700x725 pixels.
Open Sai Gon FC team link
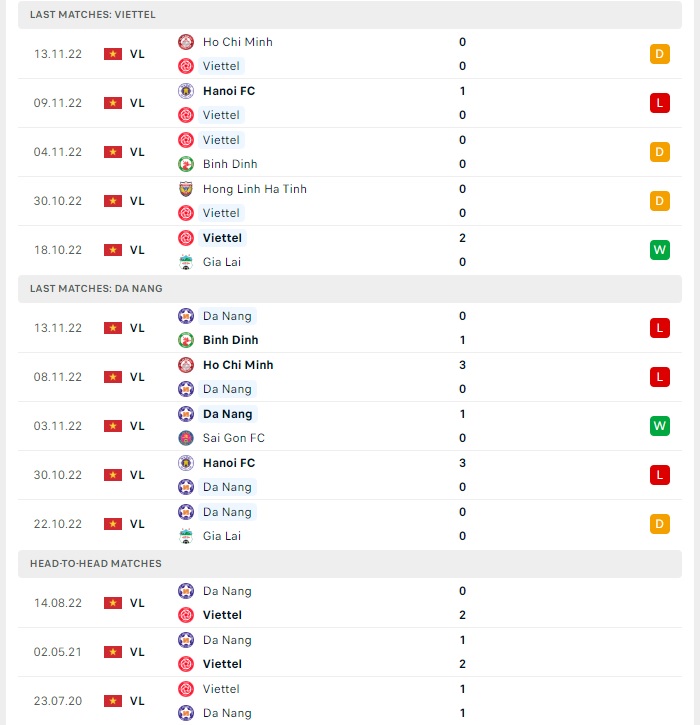click(x=233, y=438)
